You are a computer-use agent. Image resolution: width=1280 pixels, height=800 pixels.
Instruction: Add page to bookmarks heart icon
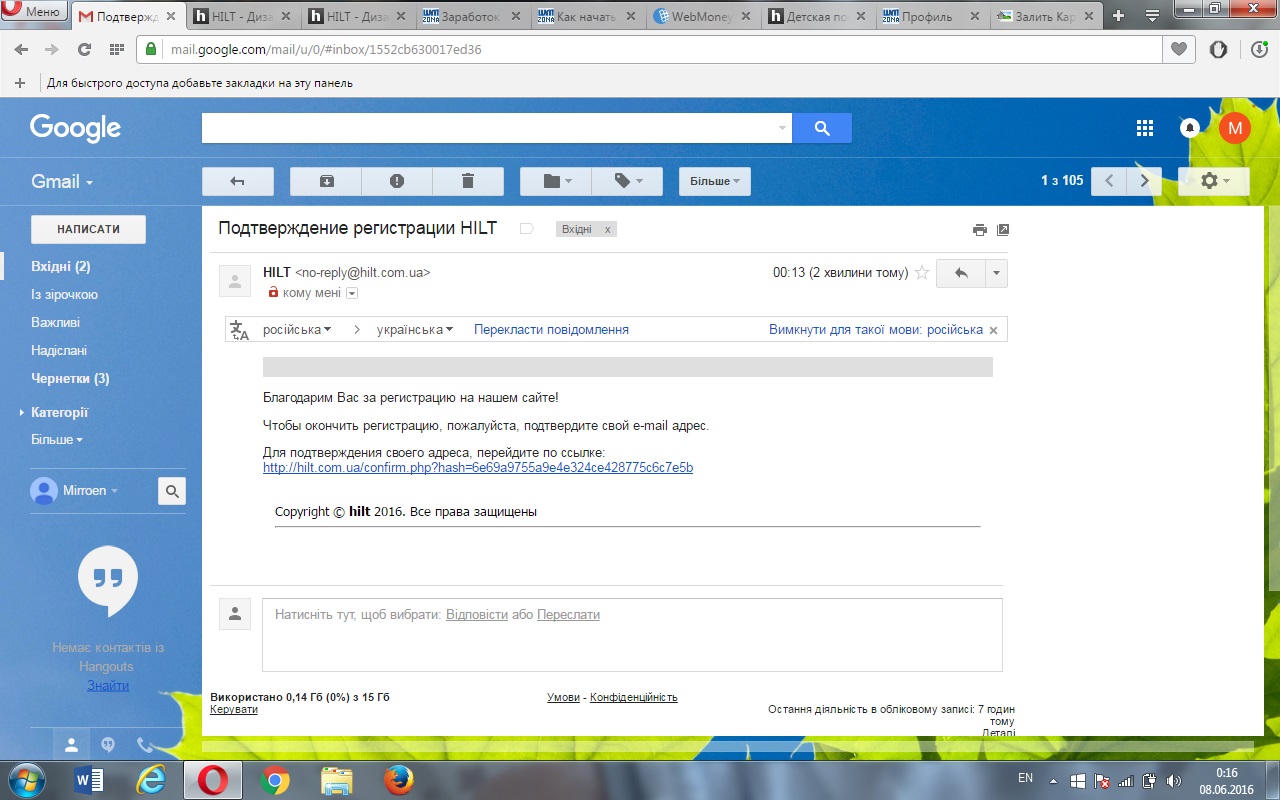(x=1178, y=49)
